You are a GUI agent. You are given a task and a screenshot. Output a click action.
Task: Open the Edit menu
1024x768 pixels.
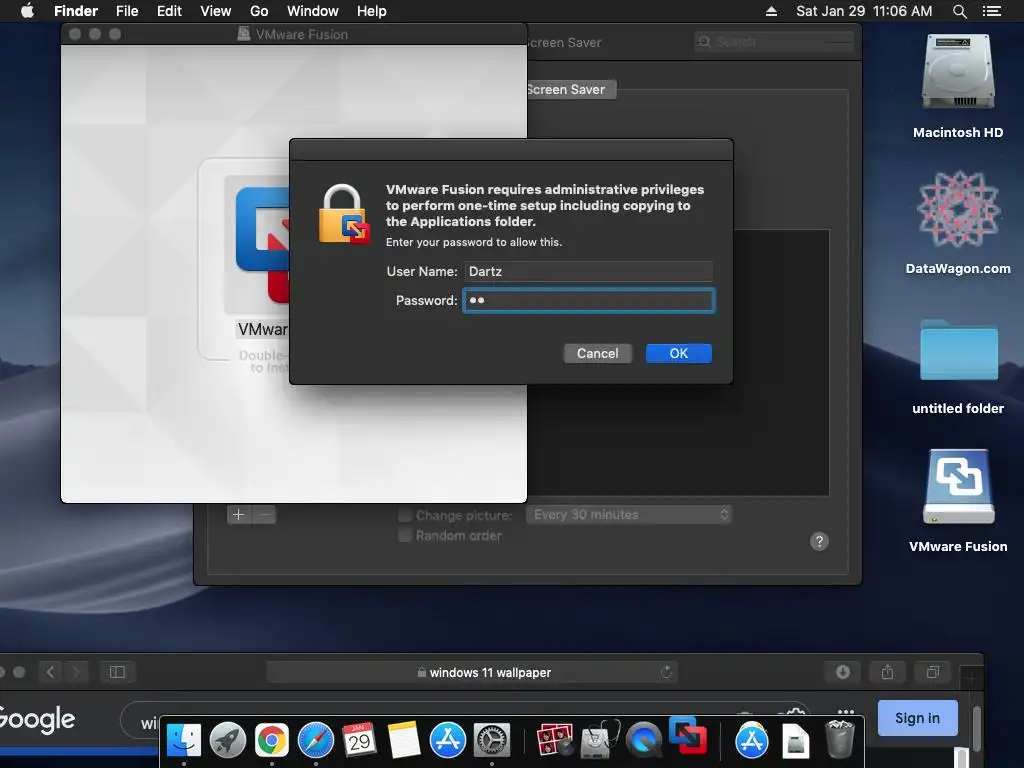click(169, 11)
